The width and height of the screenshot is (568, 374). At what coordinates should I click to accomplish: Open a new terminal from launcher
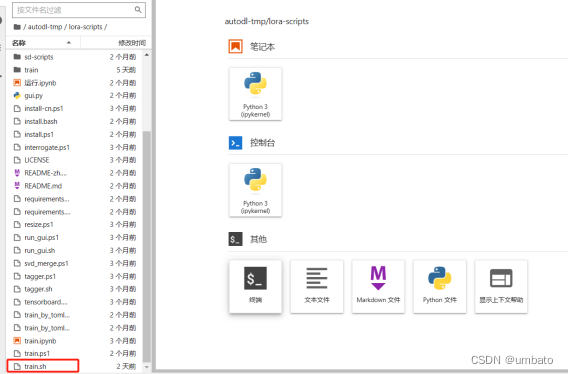(x=255, y=286)
